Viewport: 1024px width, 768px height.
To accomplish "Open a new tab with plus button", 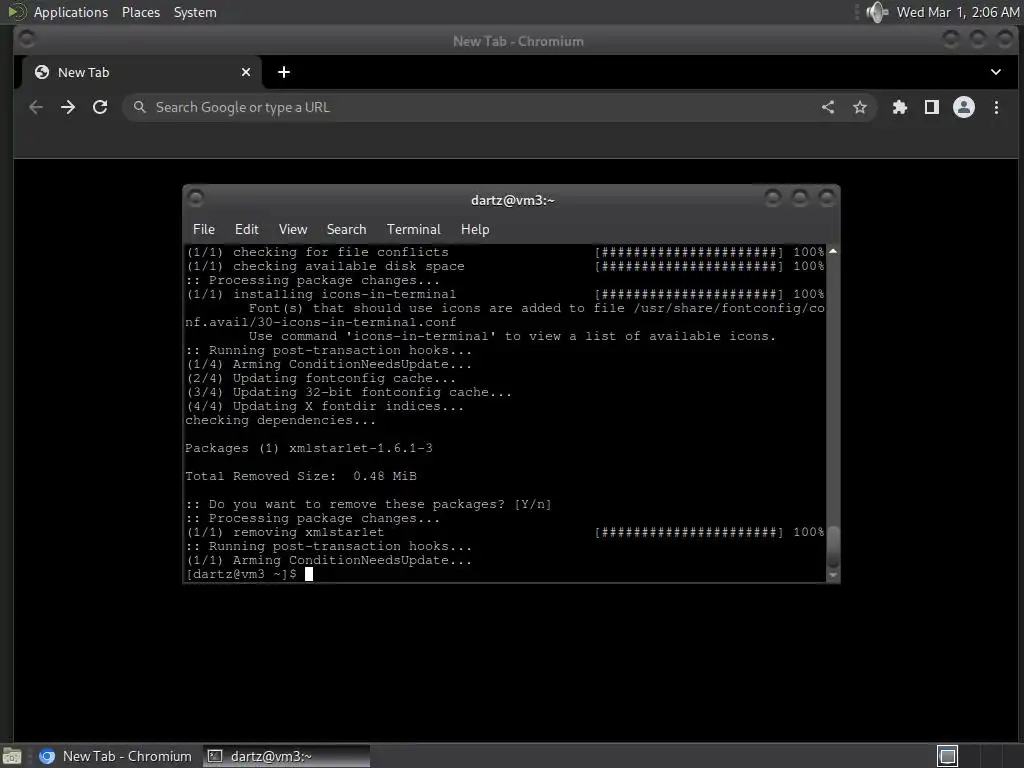I will [284, 72].
